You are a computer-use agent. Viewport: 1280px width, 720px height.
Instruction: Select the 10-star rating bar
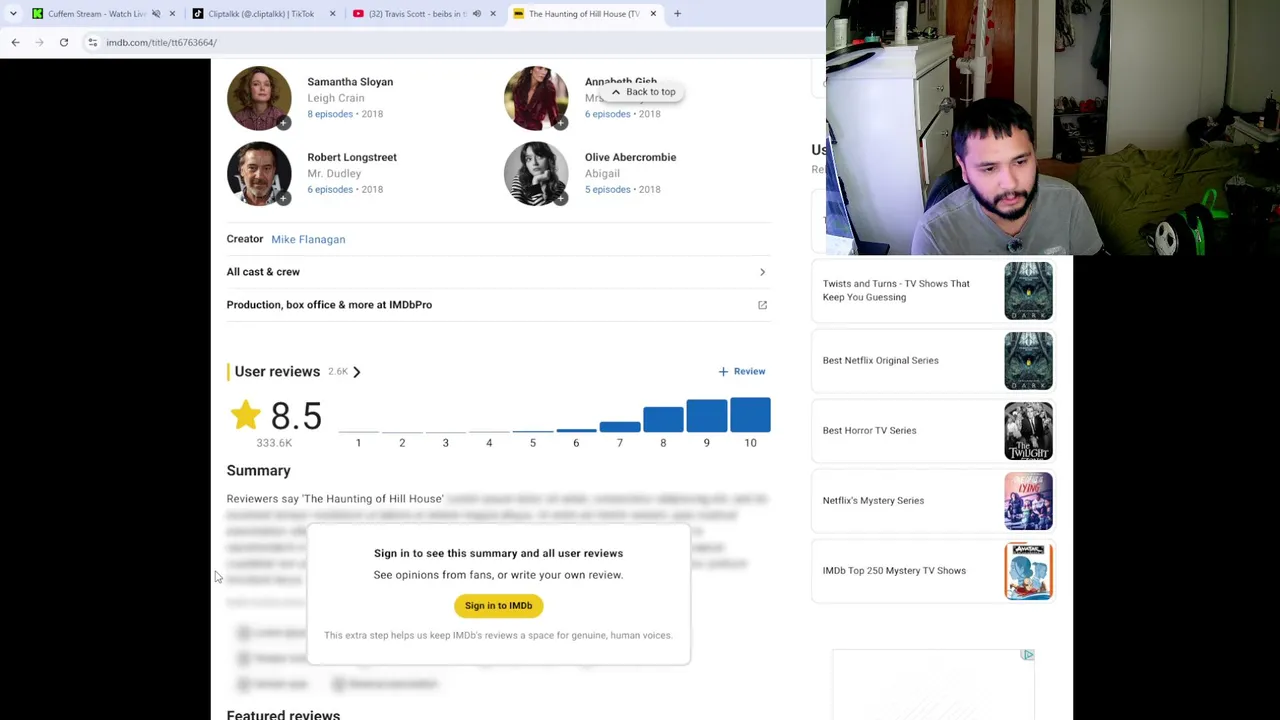[x=750, y=415]
